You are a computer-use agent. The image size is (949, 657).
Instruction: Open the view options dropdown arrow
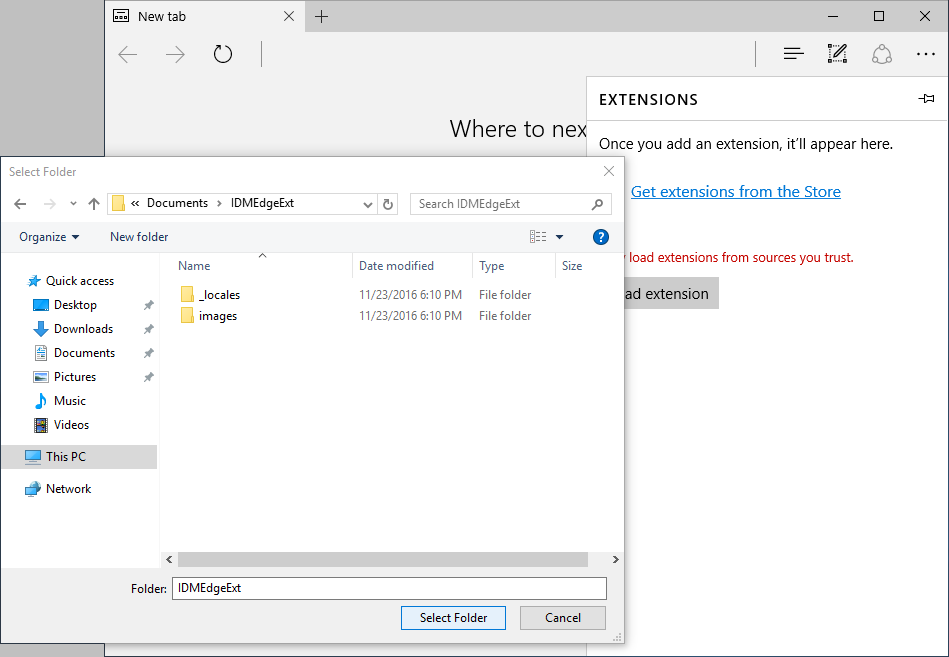(558, 236)
